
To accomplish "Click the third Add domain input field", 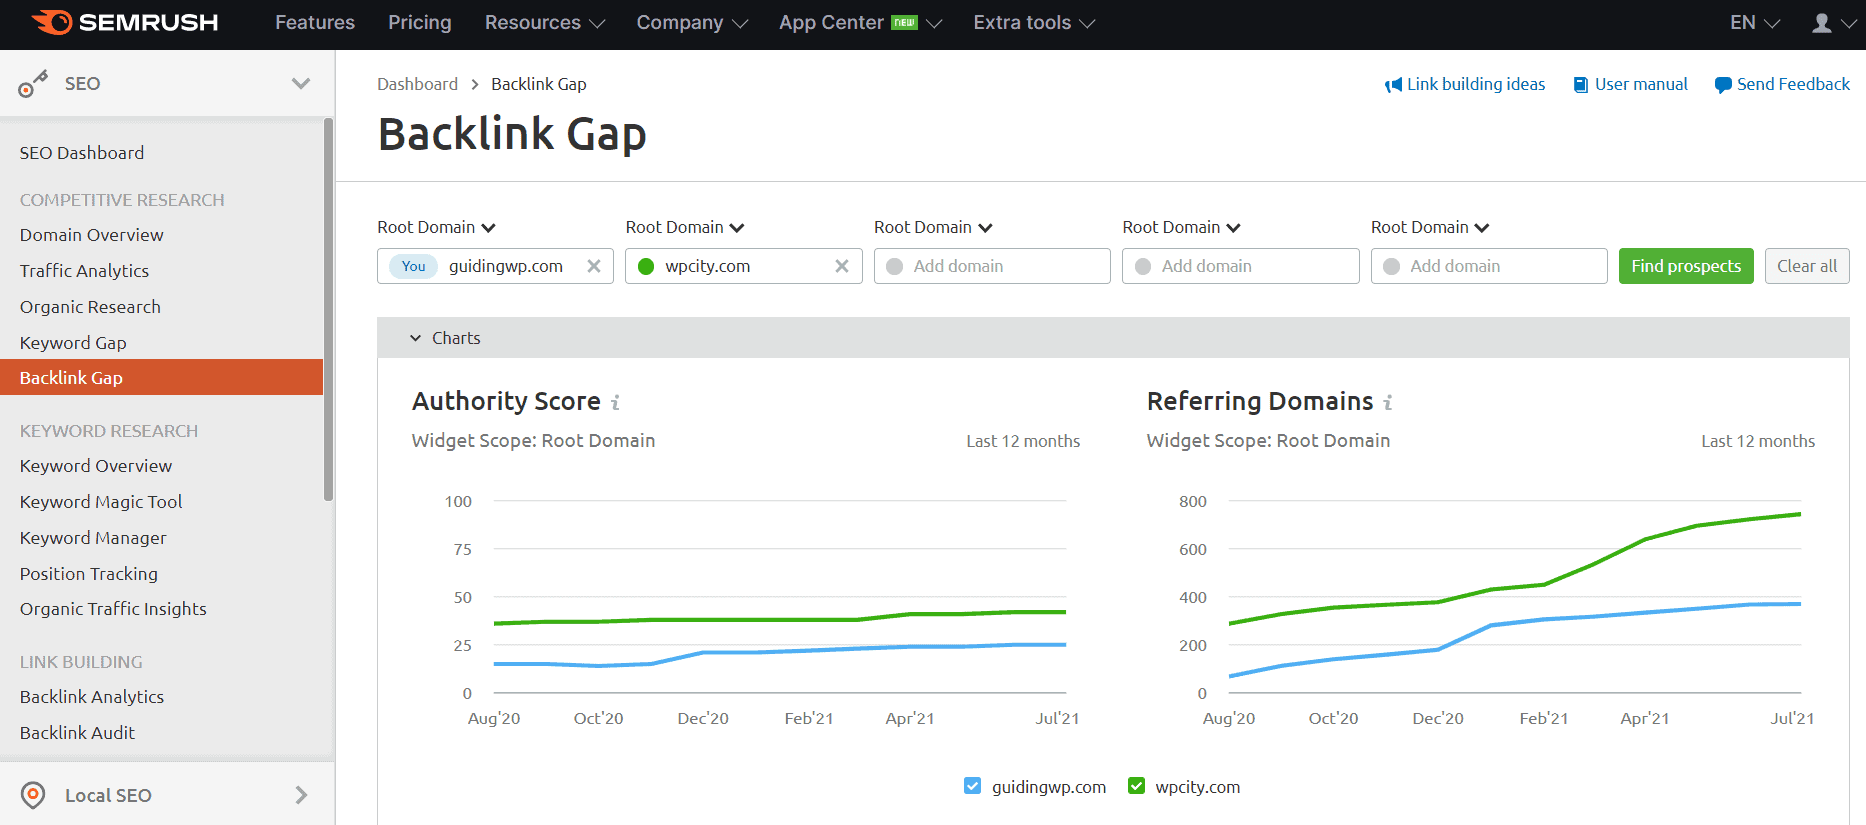I will (992, 266).
